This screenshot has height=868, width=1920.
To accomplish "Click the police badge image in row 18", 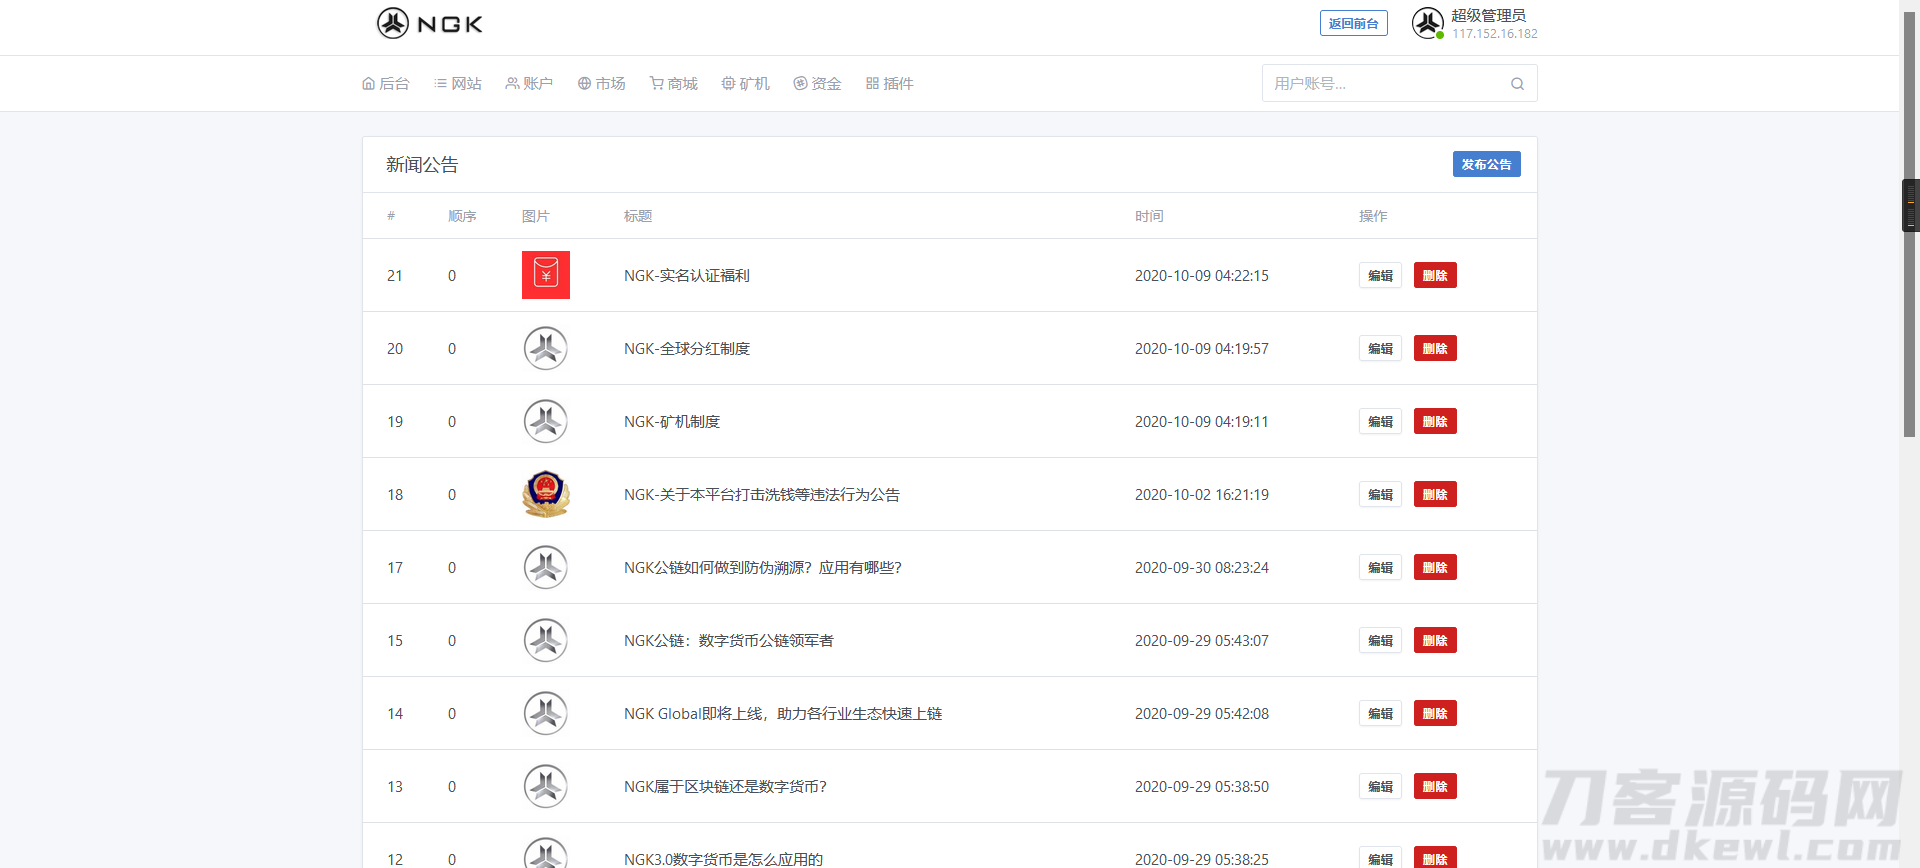I will point(546,494).
